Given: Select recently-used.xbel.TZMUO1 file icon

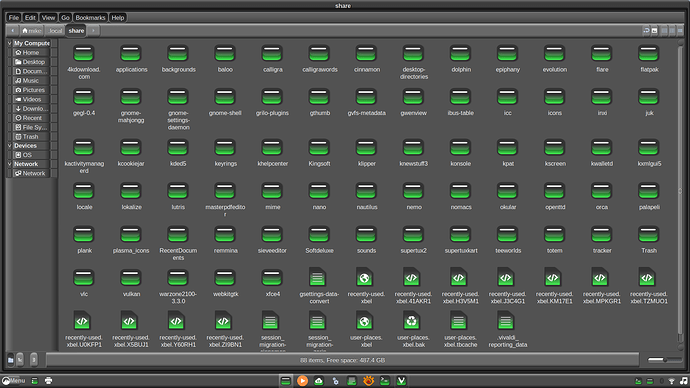Looking at the screenshot, I should coord(647,278).
